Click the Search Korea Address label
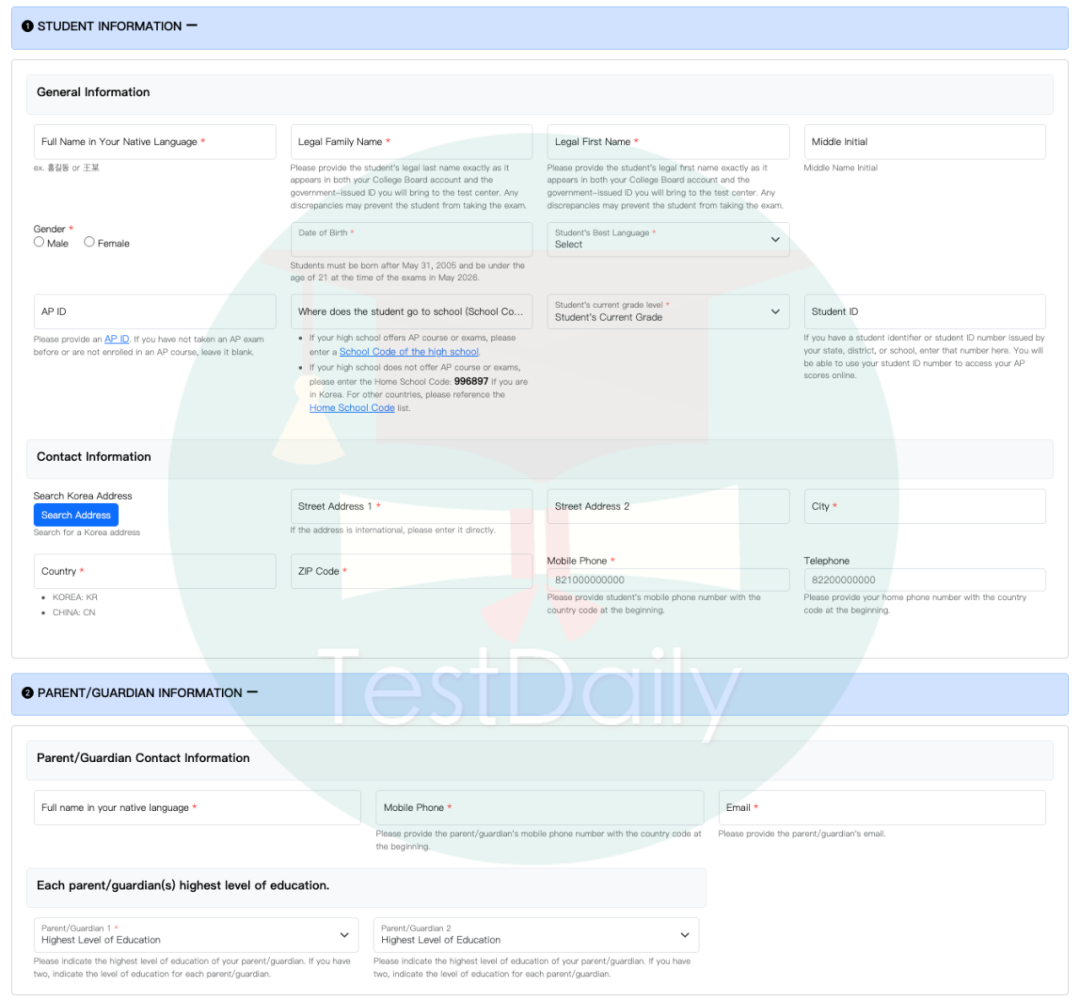This screenshot has height=1000, width=1080. click(83, 496)
